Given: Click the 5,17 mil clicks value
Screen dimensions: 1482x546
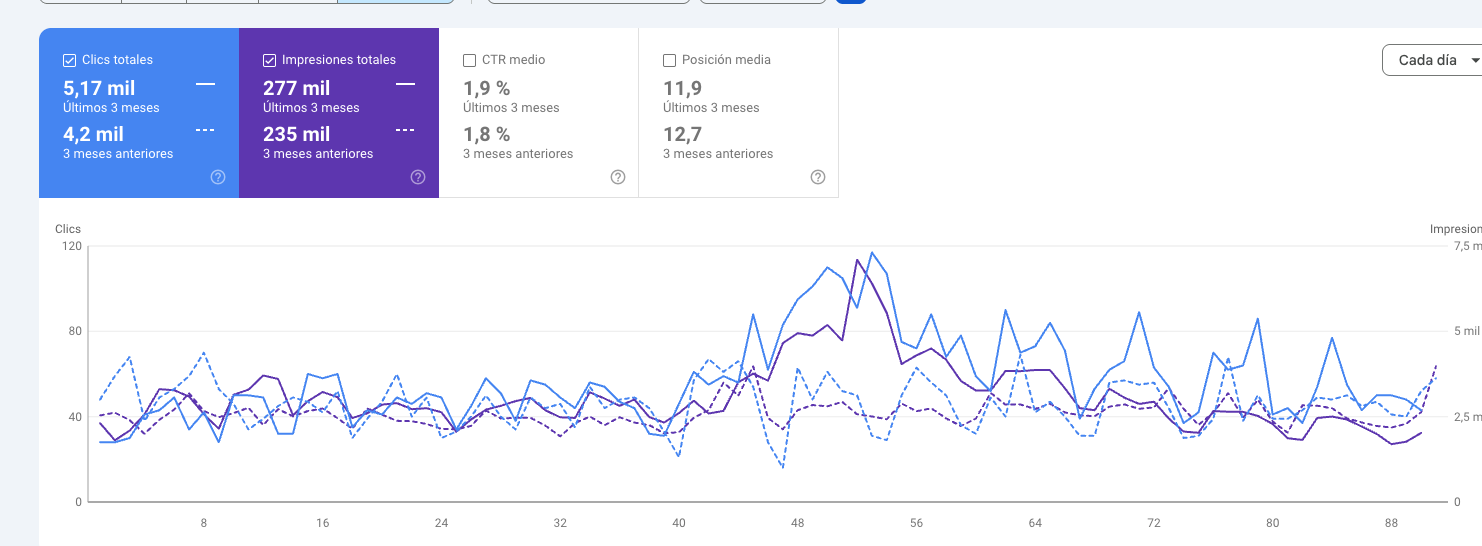Looking at the screenshot, I should pos(99,89).
